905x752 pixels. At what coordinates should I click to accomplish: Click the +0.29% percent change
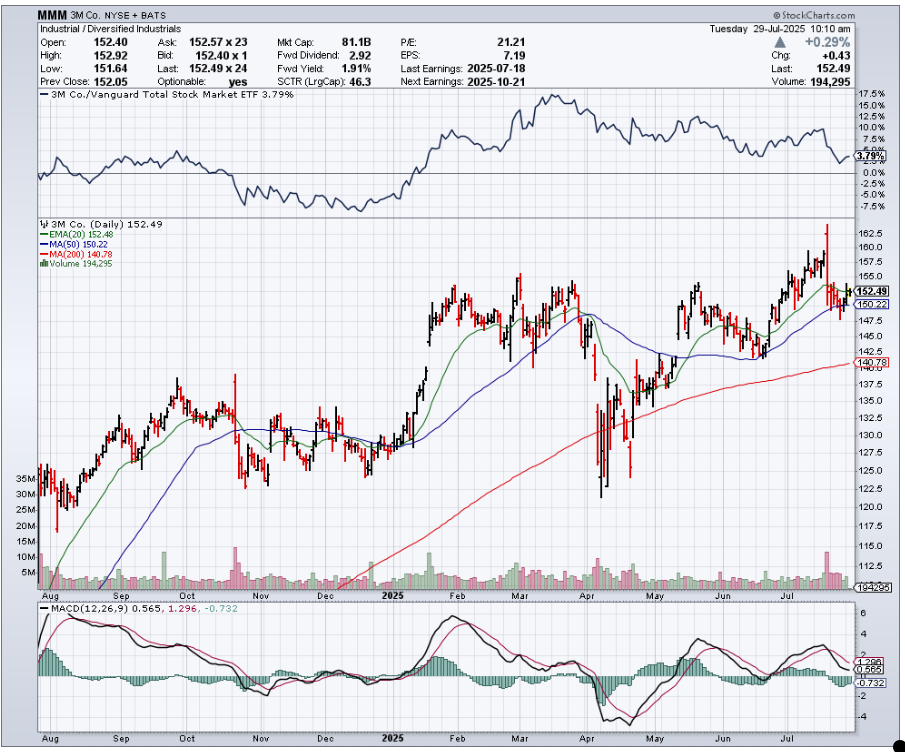[x=828, y=42]
